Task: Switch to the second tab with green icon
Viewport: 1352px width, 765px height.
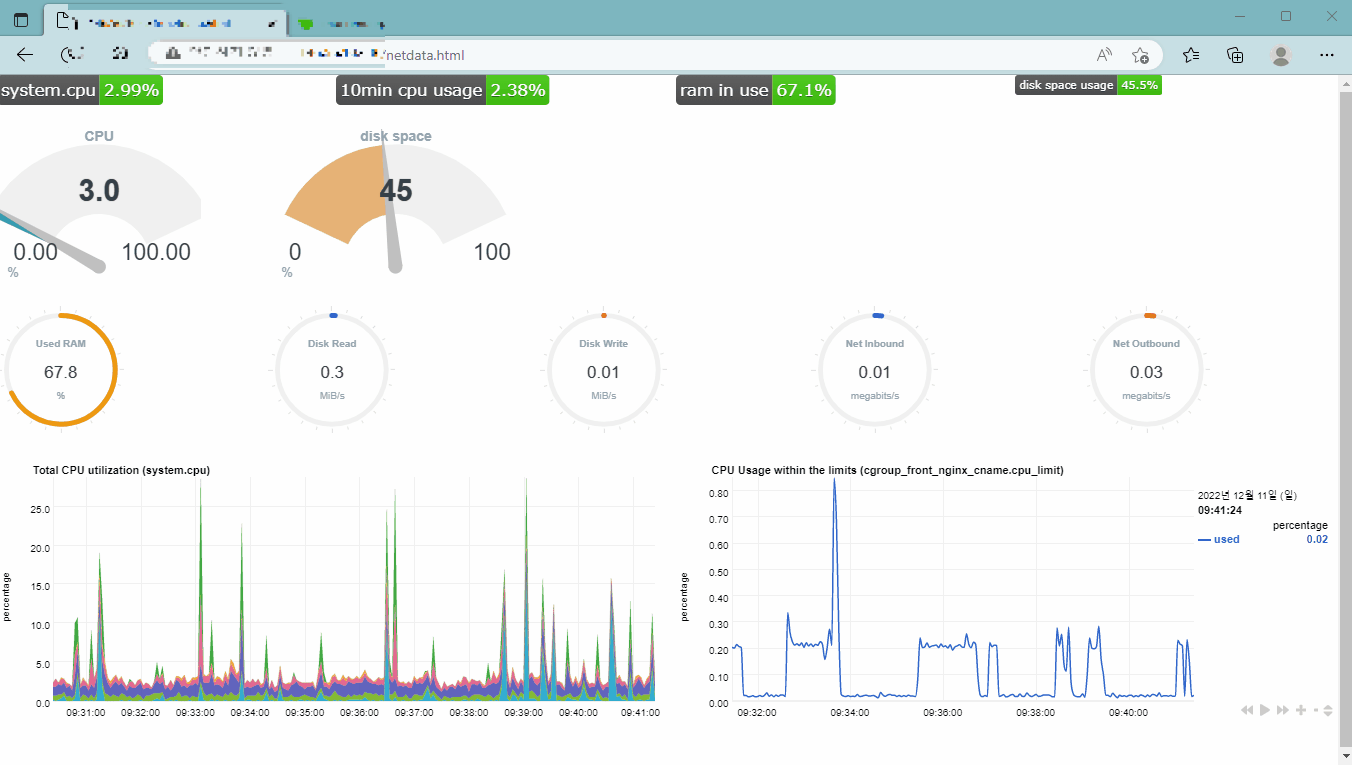Action: click(340, 22)
